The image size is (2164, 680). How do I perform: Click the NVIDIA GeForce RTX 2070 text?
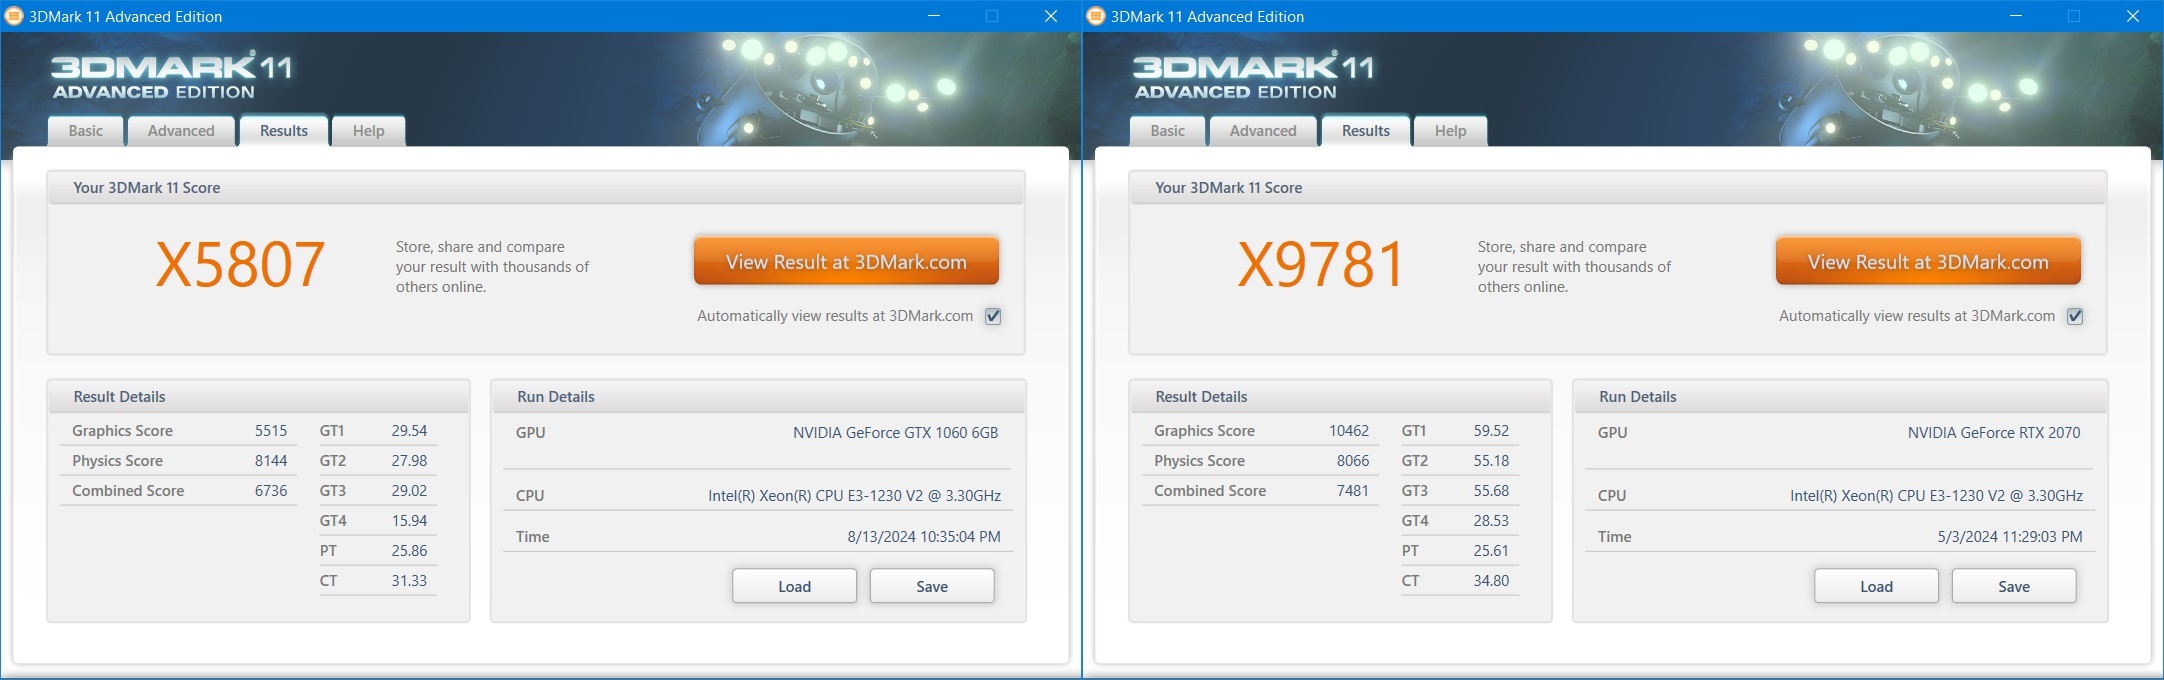click(x=1994, y=433)
